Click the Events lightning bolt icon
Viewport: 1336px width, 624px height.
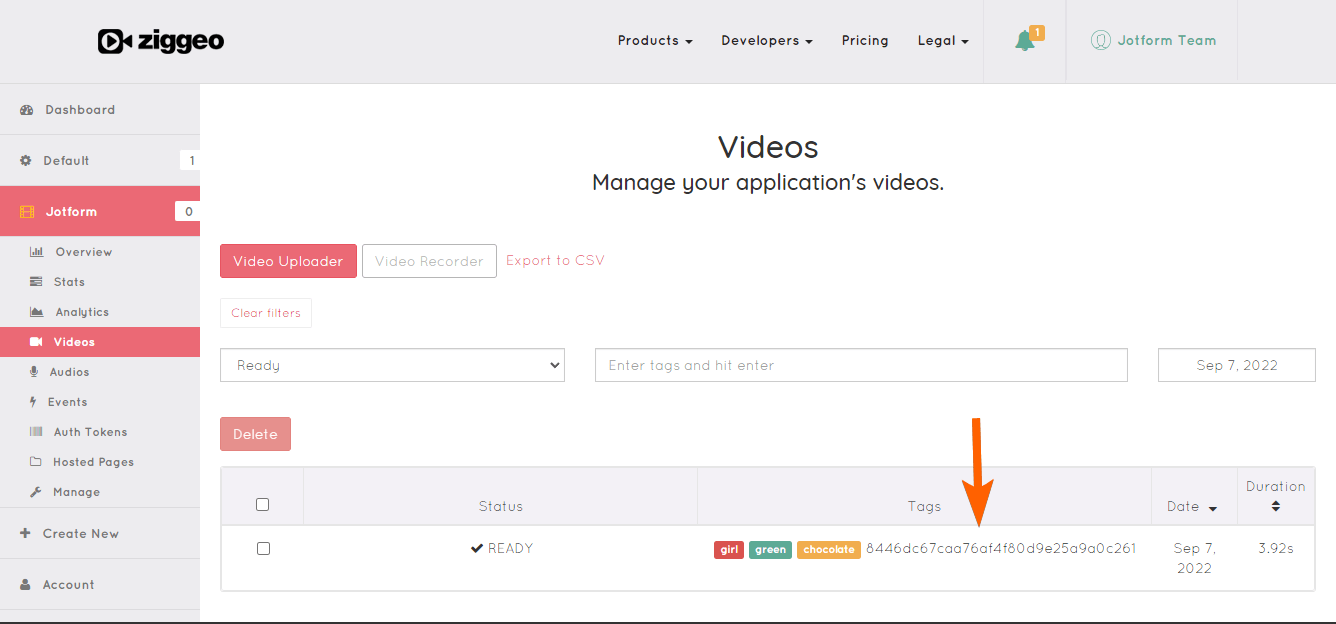(x=34, y=402)
